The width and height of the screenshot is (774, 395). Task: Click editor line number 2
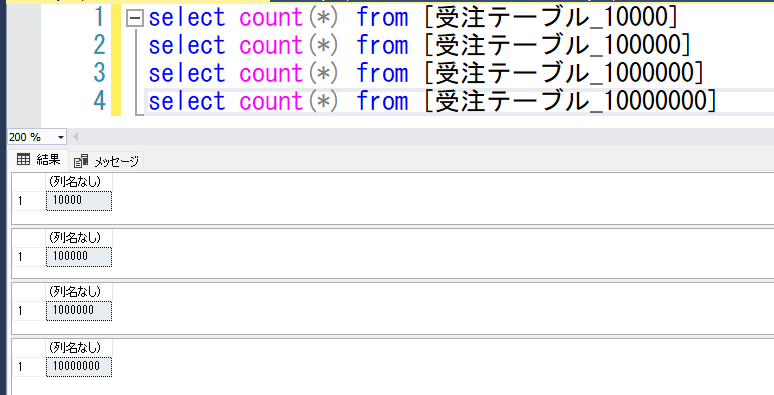99,45
